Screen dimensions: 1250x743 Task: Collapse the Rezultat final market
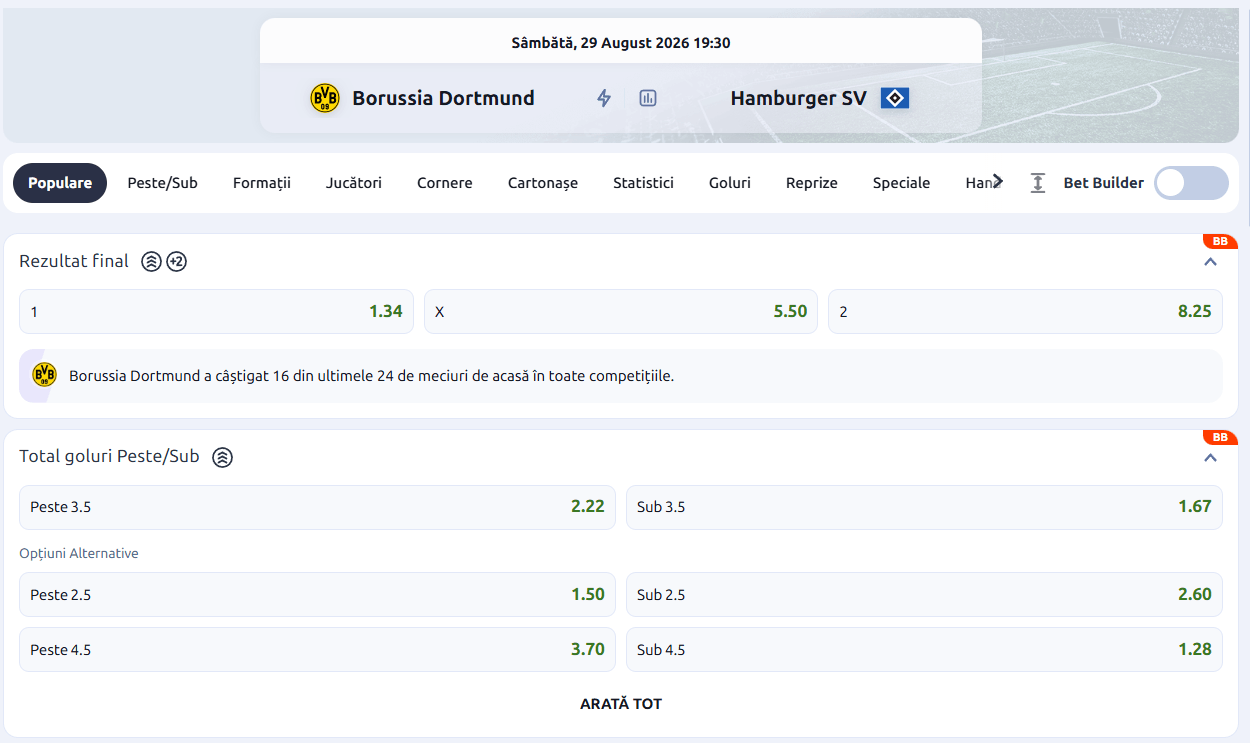pos(1211,262)
